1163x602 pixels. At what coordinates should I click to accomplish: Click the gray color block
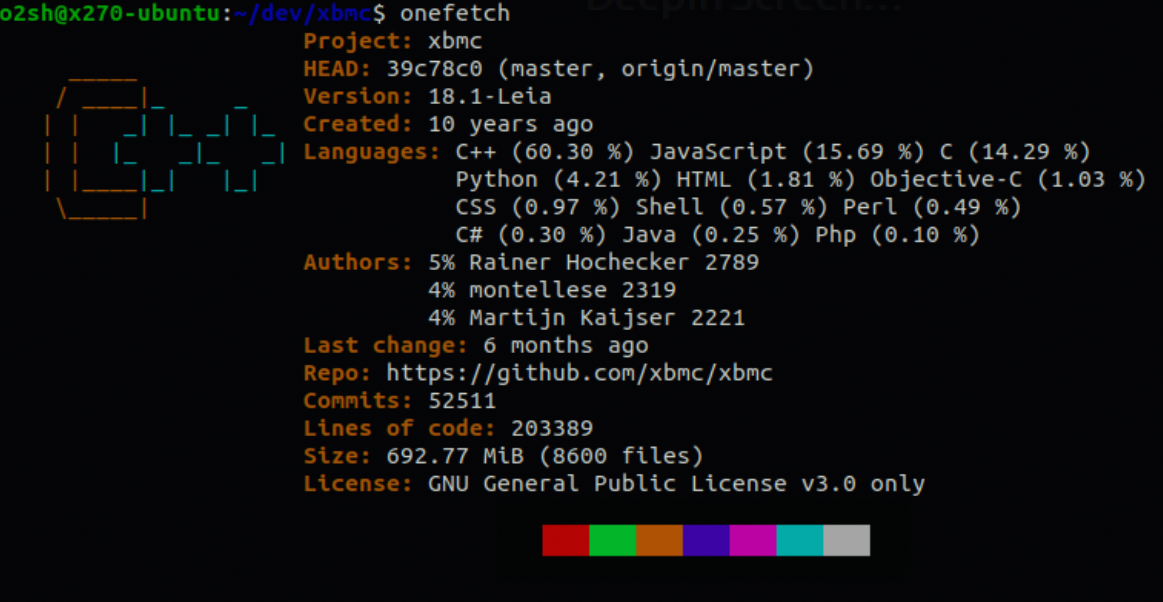tap(846, 540)
